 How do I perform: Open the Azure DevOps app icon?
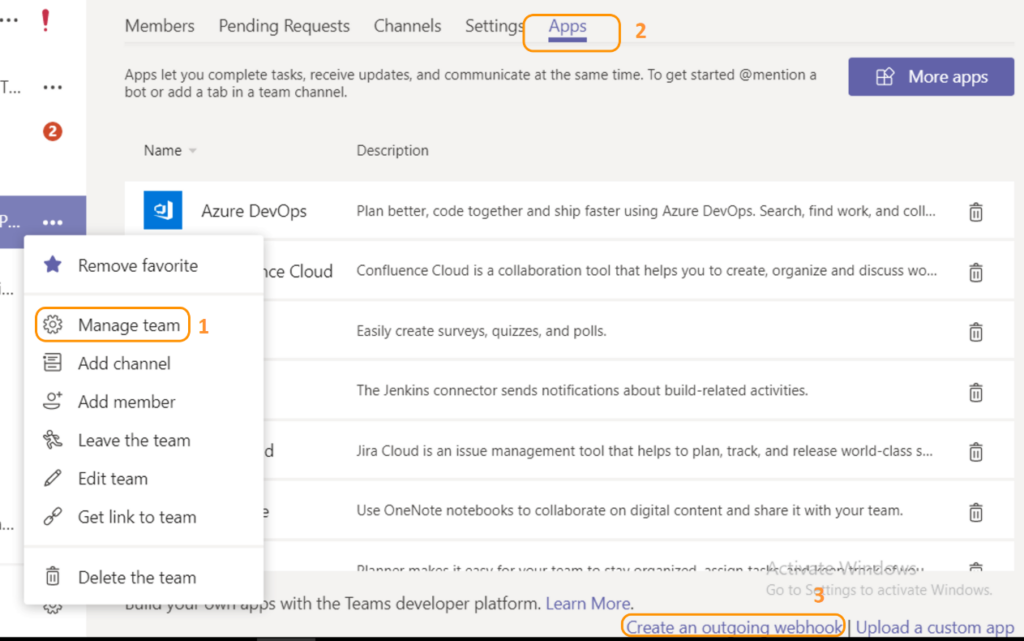point(163,210)
